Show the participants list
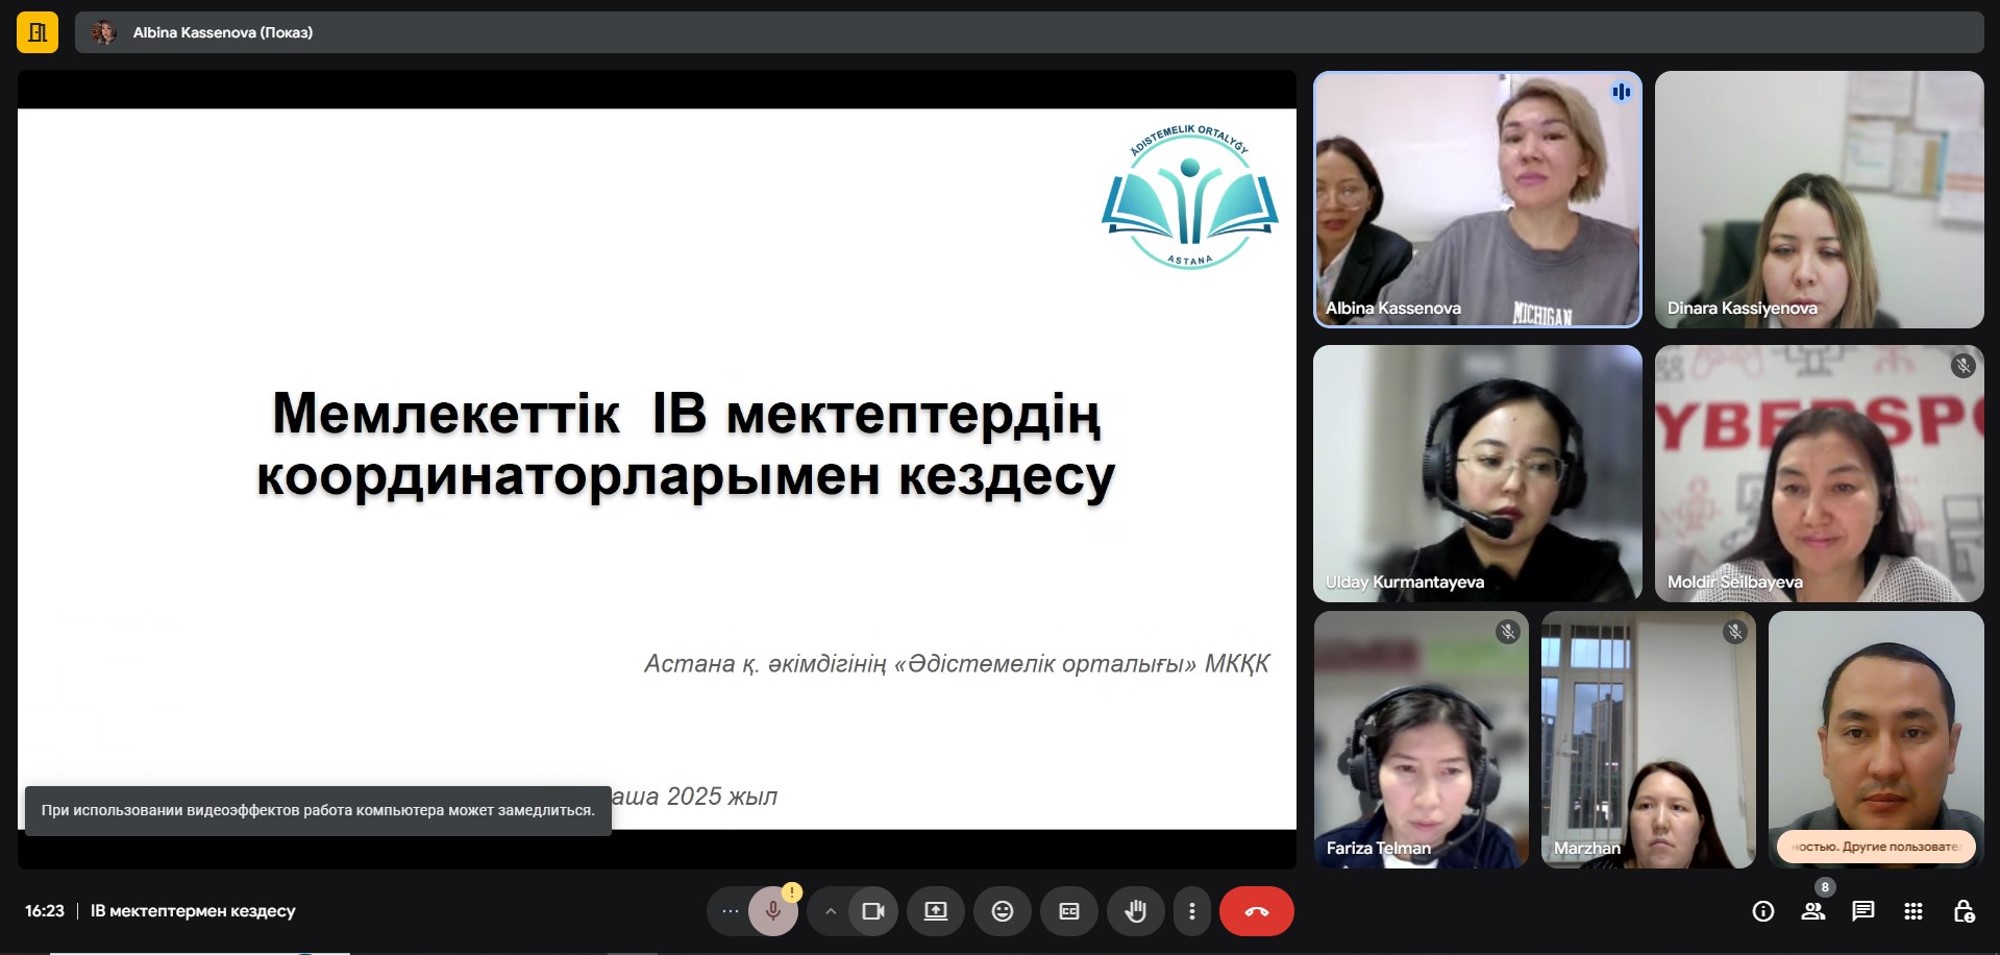 click(x=1813, y=911)
